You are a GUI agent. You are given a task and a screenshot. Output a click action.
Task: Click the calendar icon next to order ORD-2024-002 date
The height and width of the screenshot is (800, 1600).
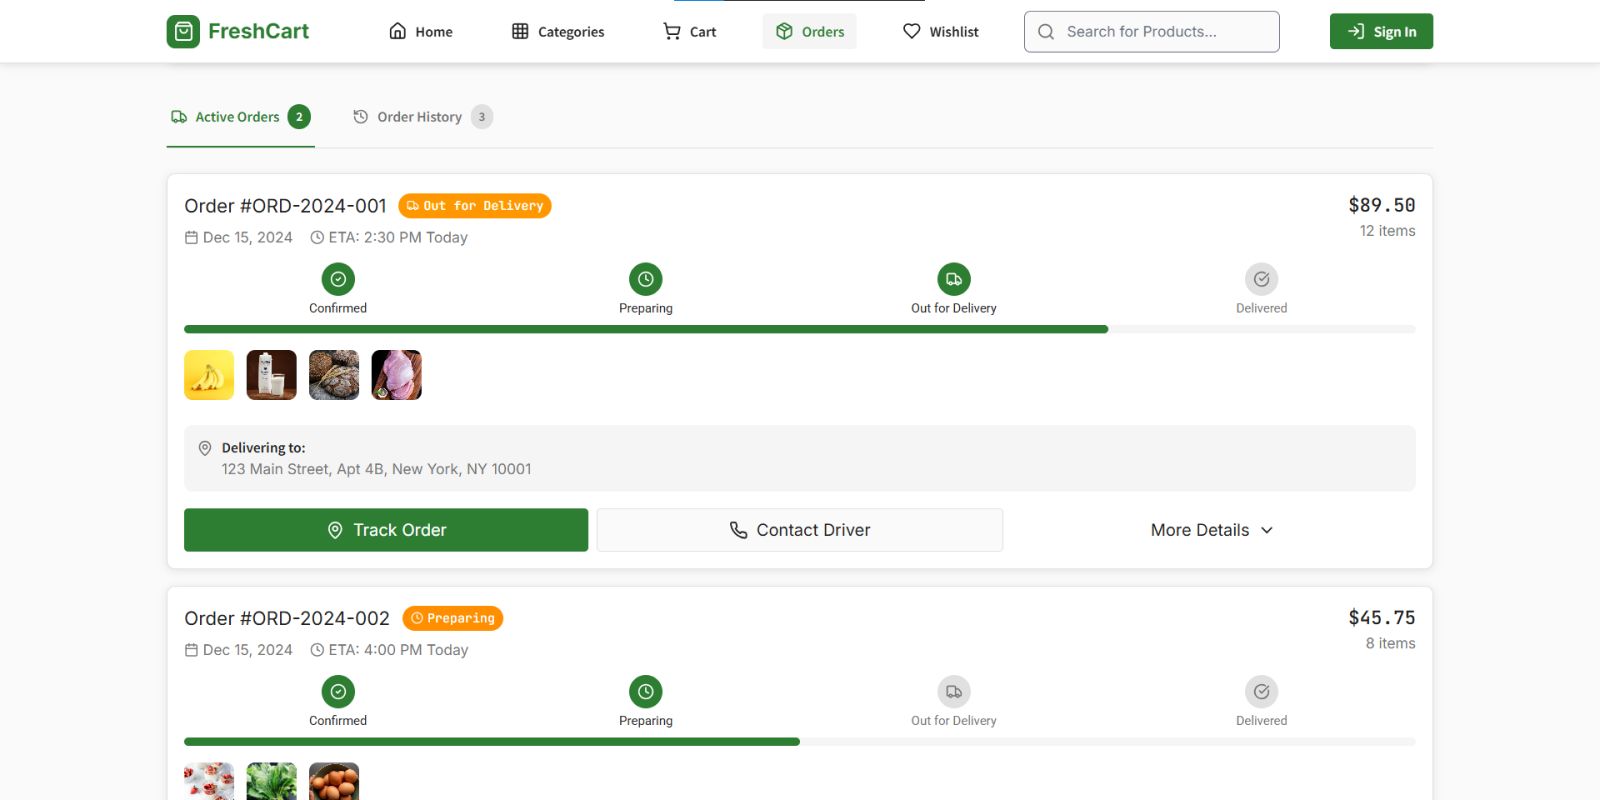click(x=191, y=650)
